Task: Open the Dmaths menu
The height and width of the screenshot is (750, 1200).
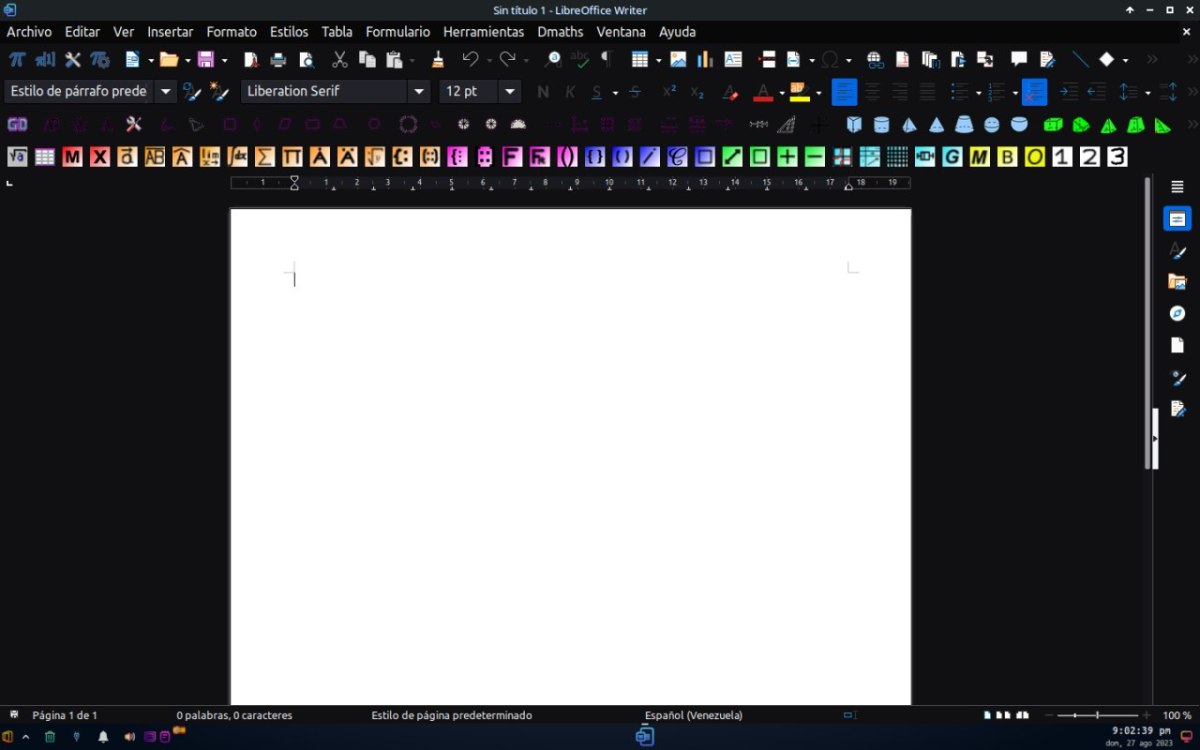Action: [x=560, y=32]
